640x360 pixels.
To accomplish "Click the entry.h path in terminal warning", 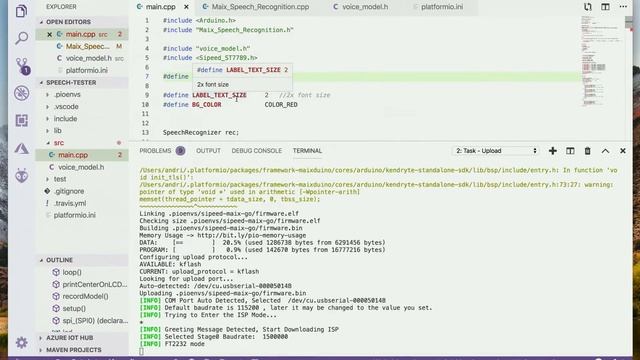I will click(349, 170).
